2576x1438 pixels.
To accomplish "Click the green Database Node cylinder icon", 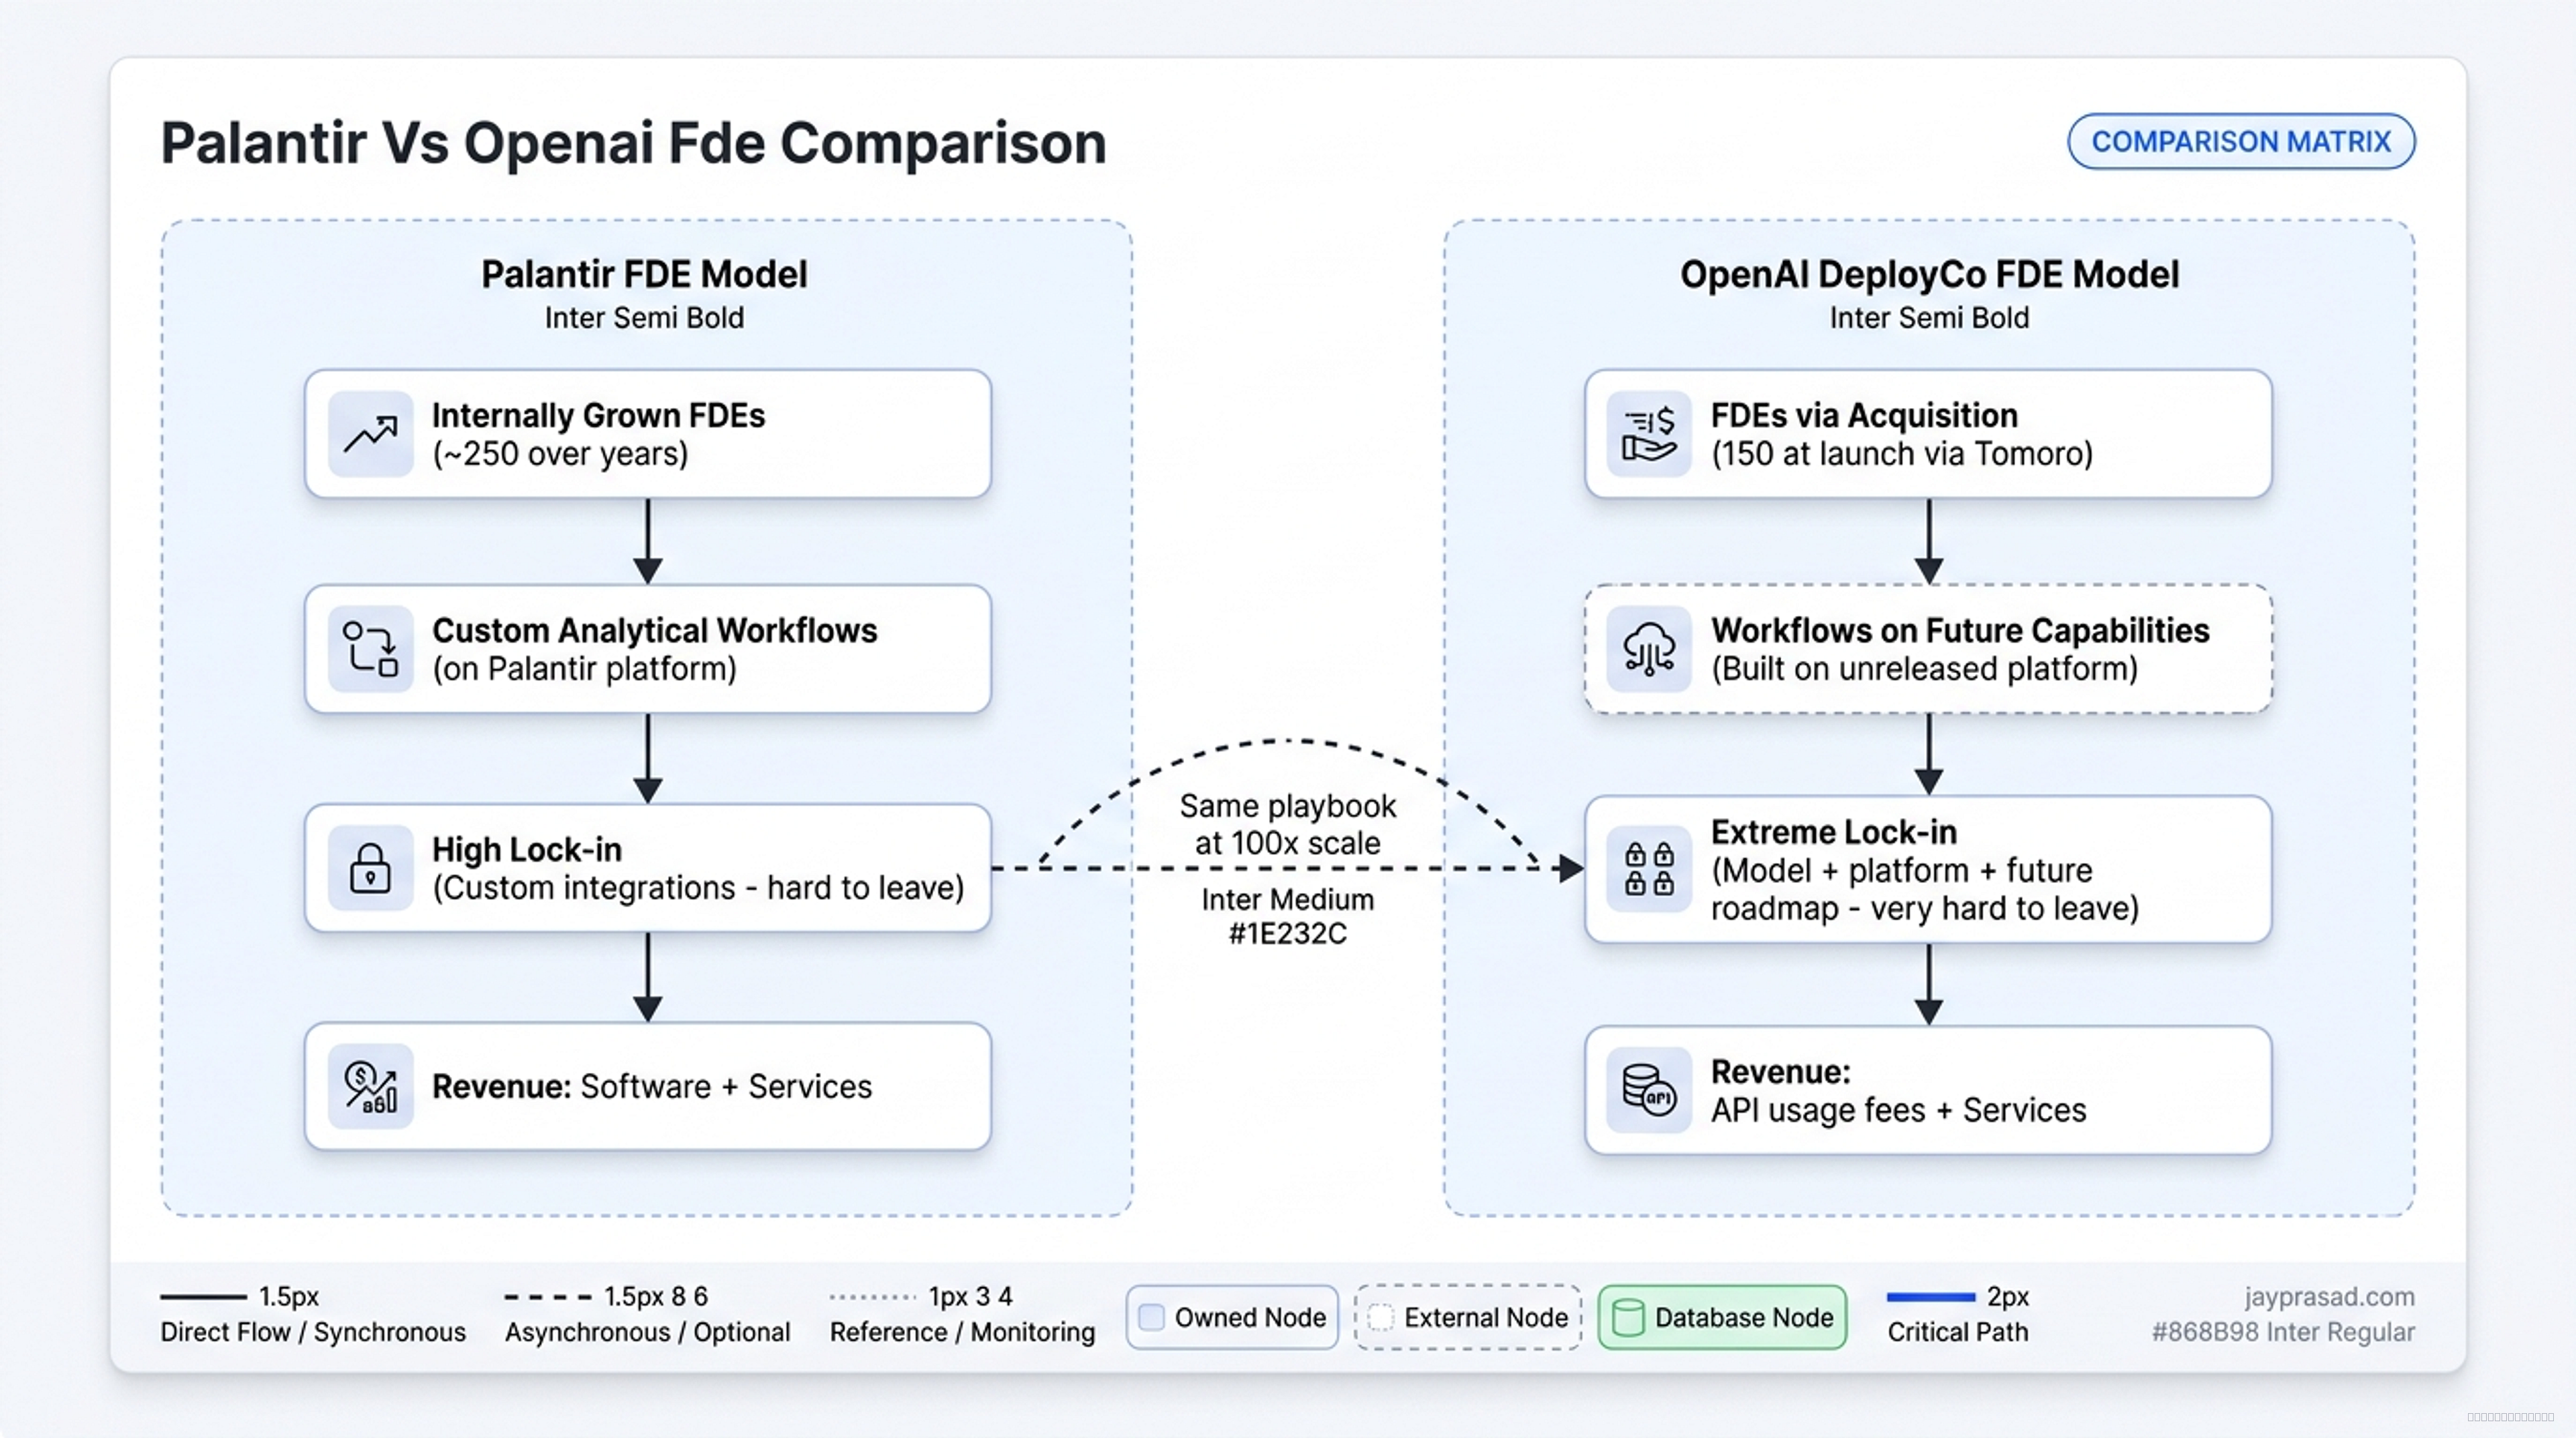I will click(x=1628, y=1317).
